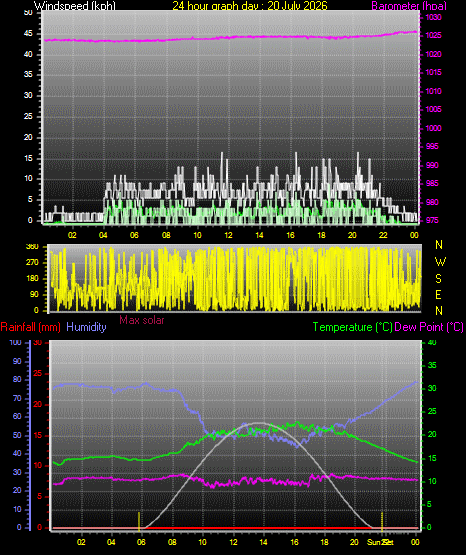Click the 1005 barometer axis value
The width and height of the screenshot is (466, 555).
click(433, 109)
